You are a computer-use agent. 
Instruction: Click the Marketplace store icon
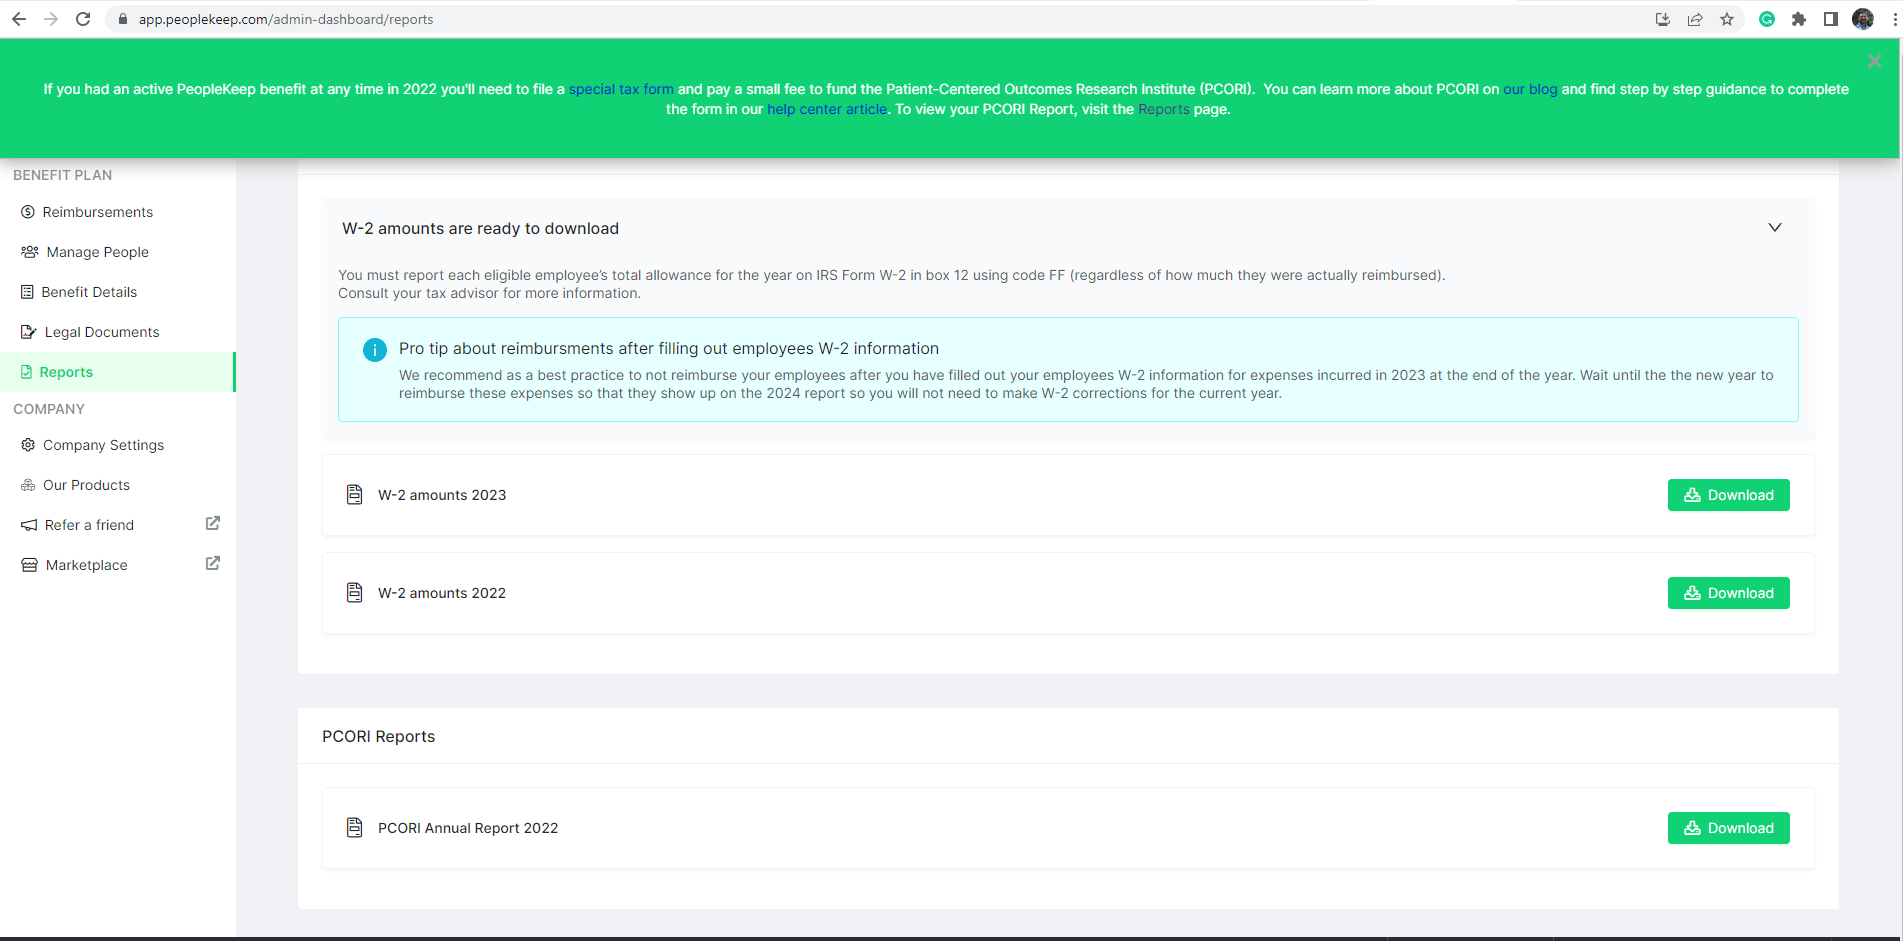point(30,565)
